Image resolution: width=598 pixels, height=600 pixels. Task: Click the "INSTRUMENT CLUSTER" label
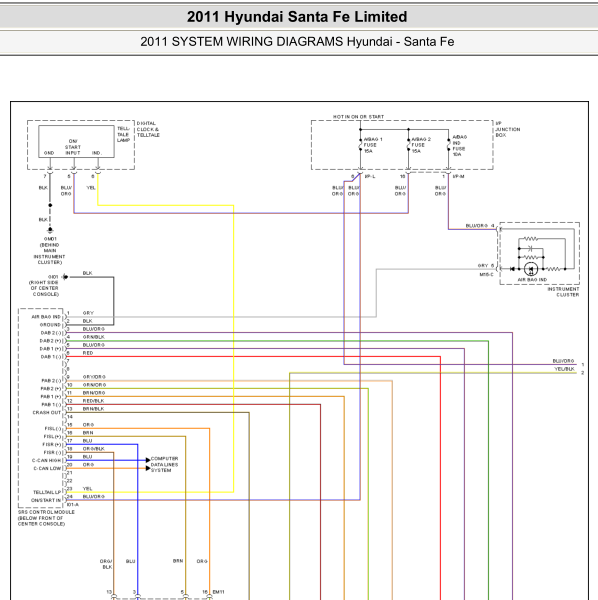563,292
